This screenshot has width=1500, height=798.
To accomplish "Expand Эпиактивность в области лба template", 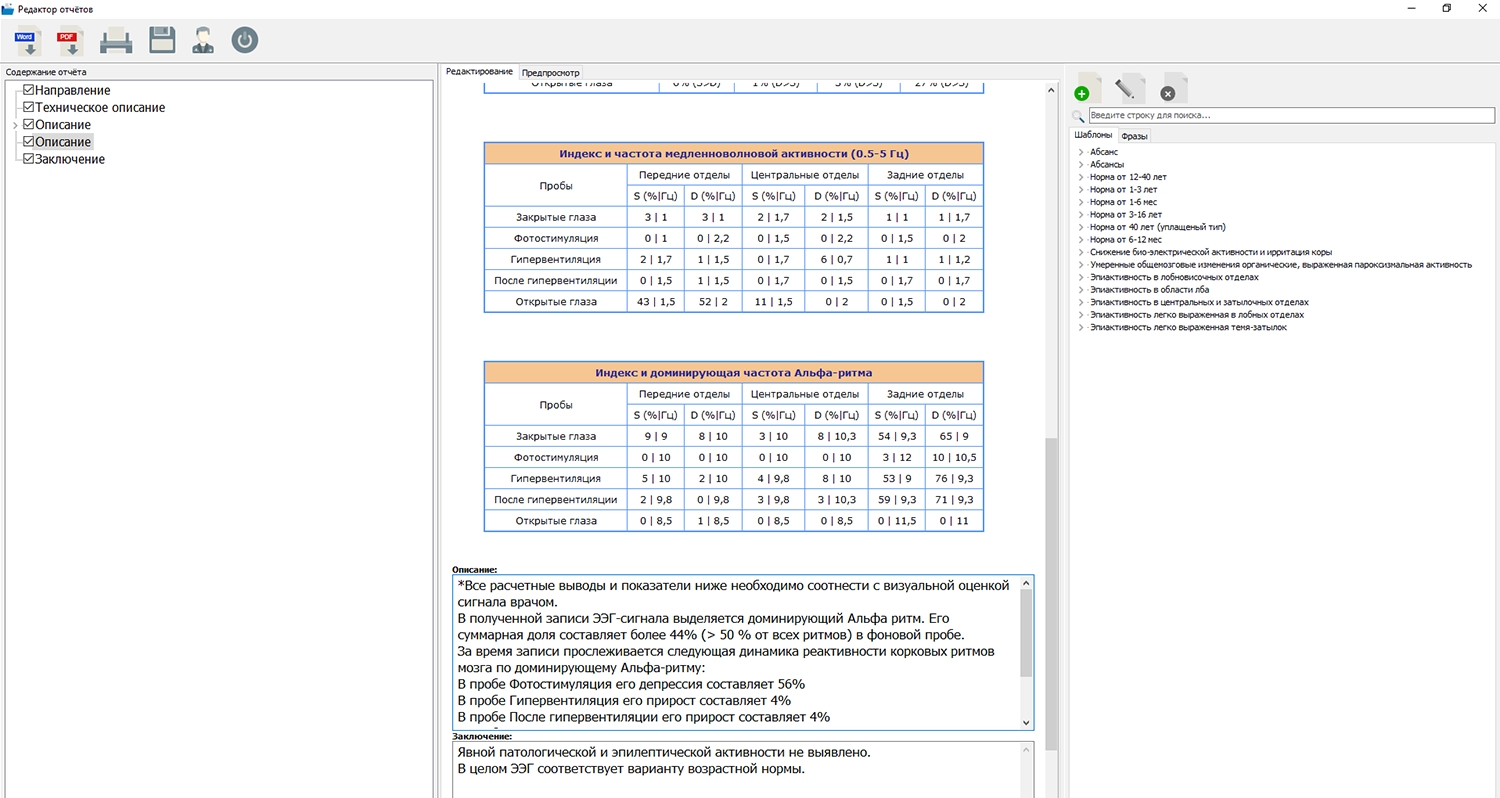I will coord(1081,290).
